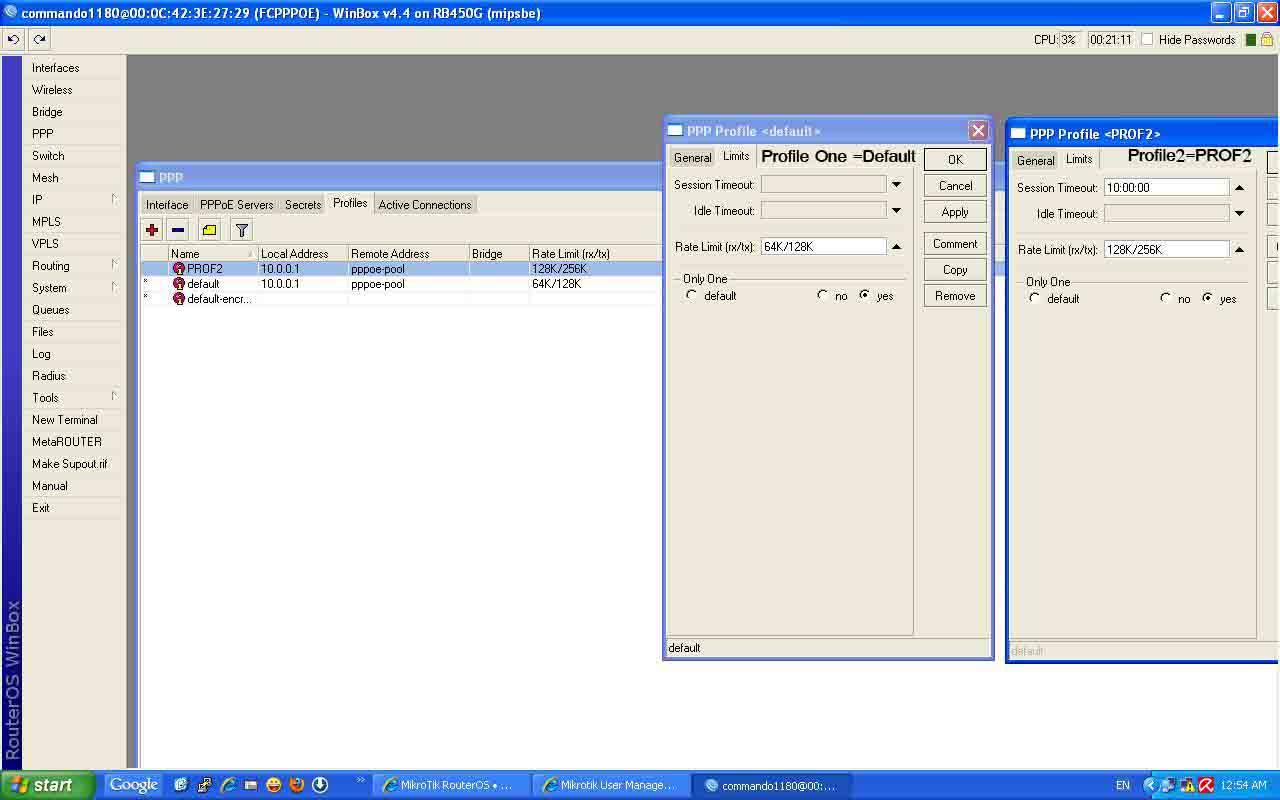Select Only One 'no' in default profile
Viewport: 1280px width, 800px height.
click(x=823, y=295)
